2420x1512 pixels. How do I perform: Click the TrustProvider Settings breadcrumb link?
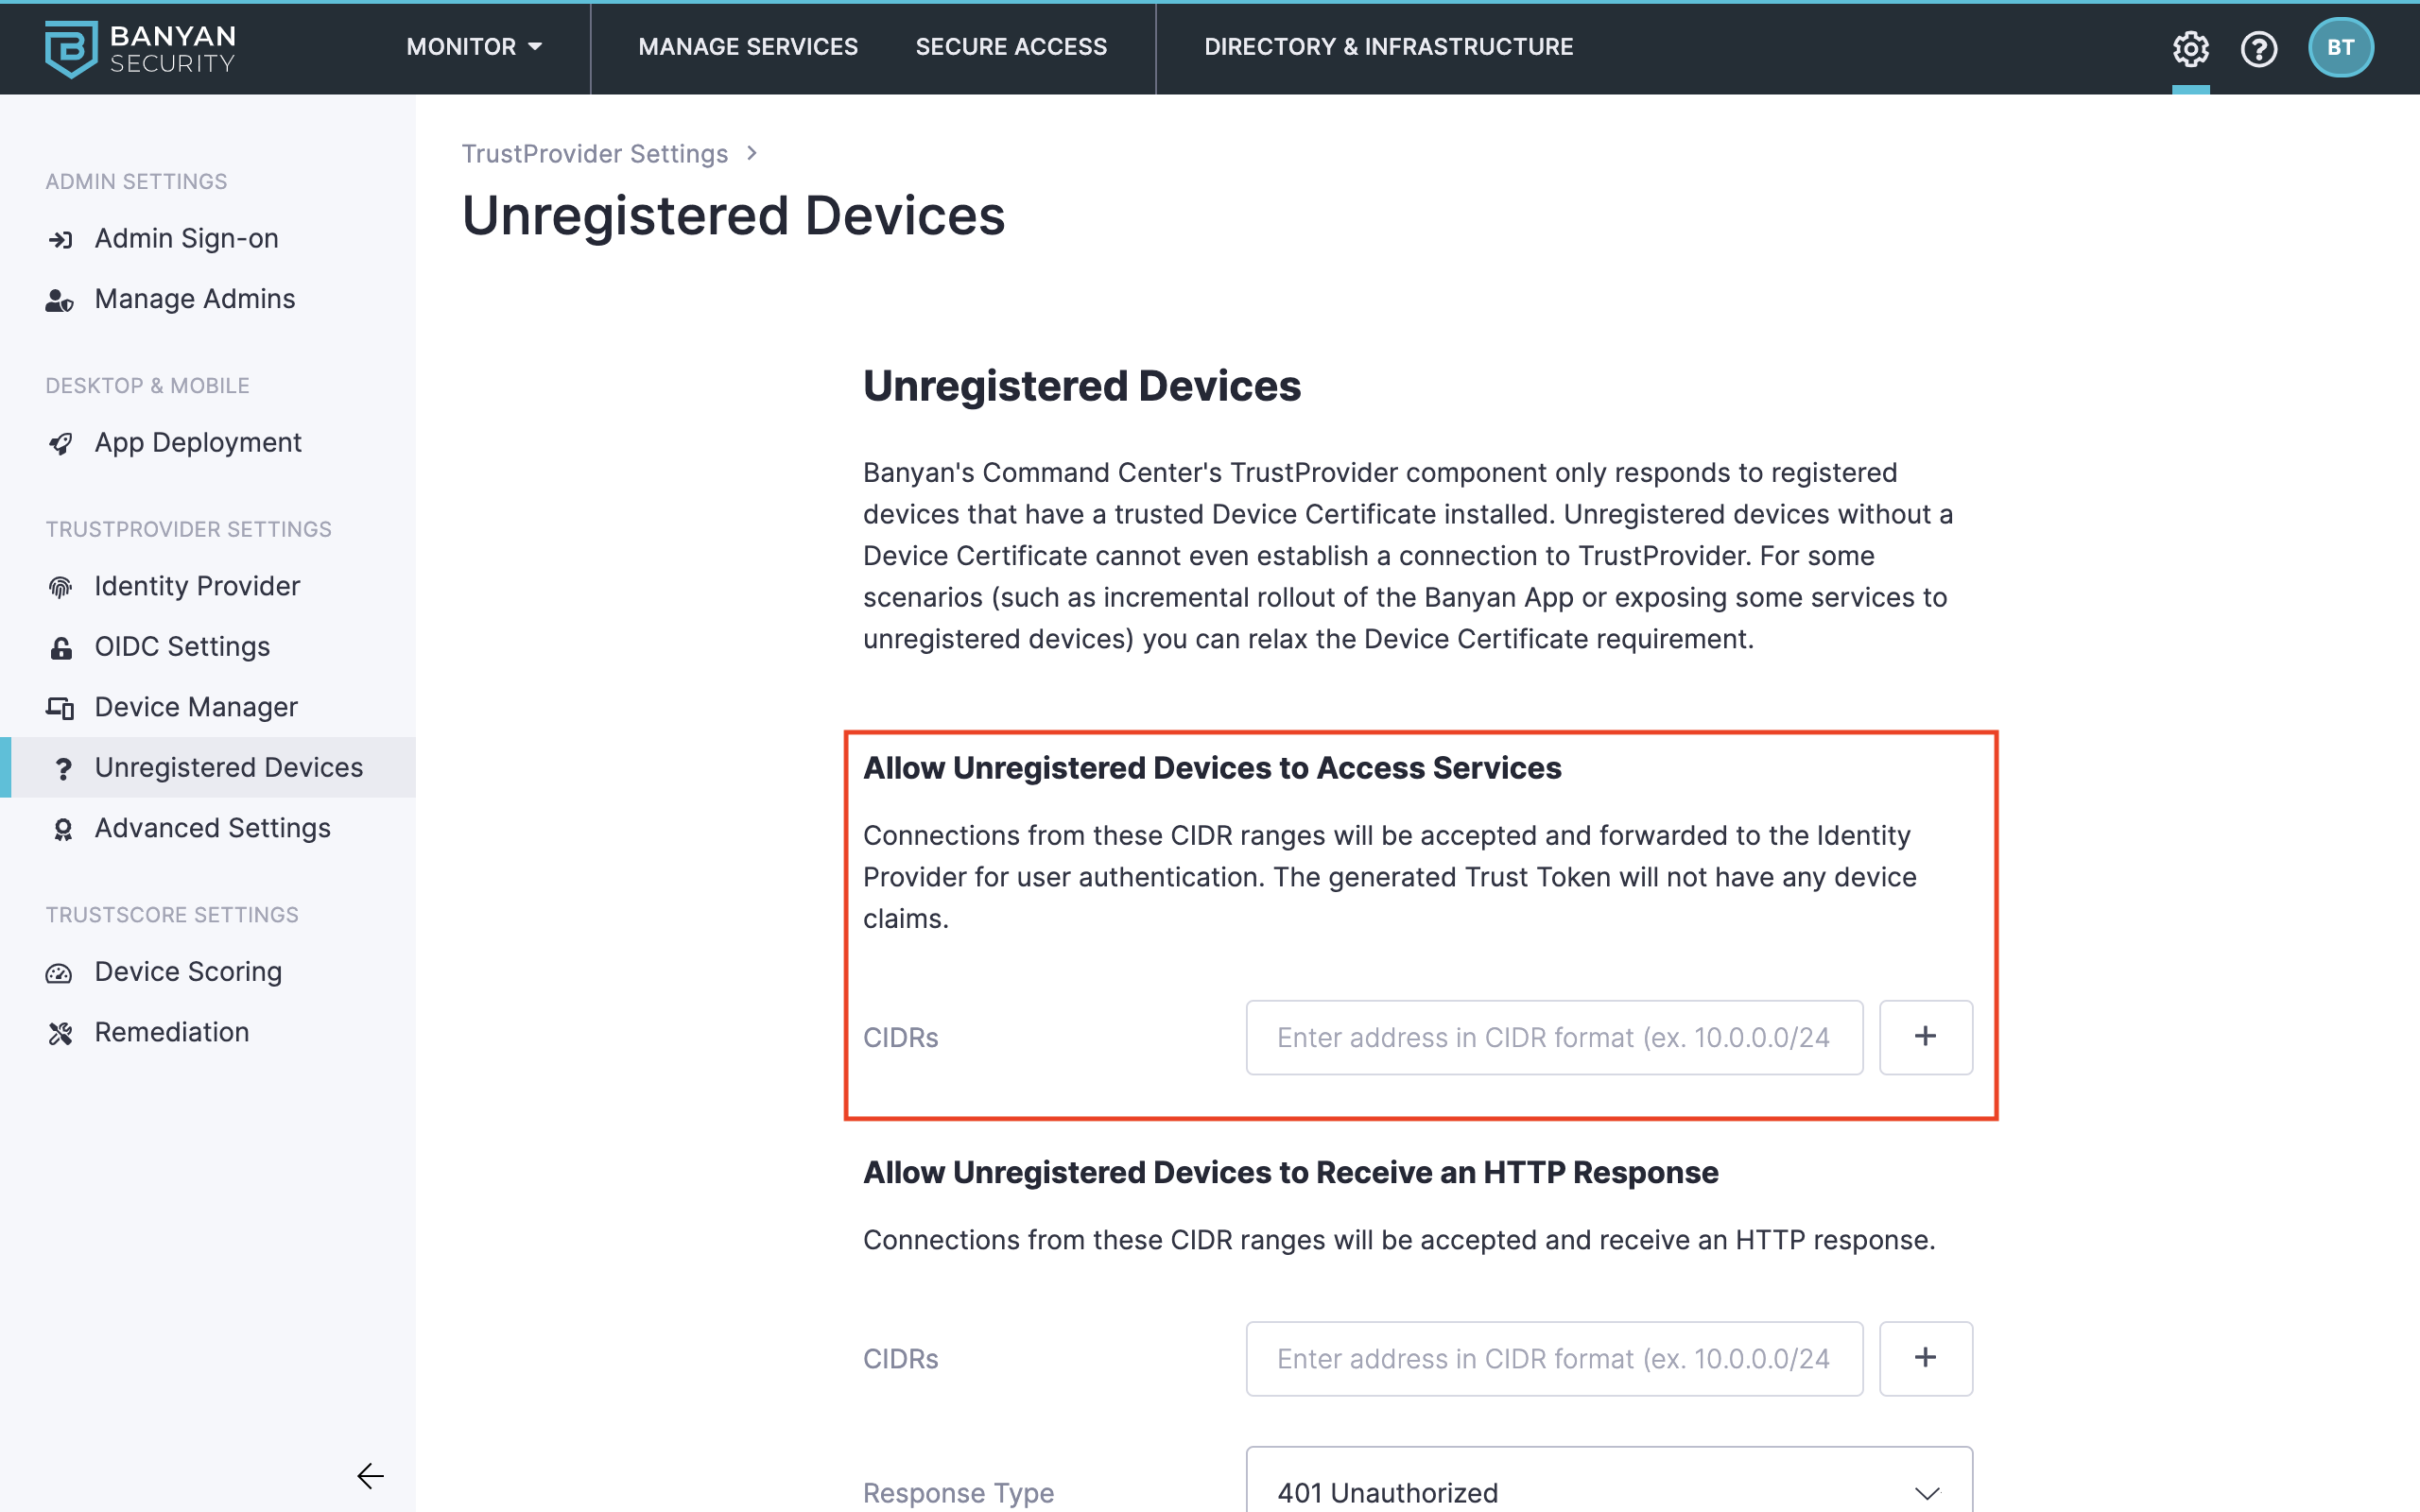click(594, 154)
